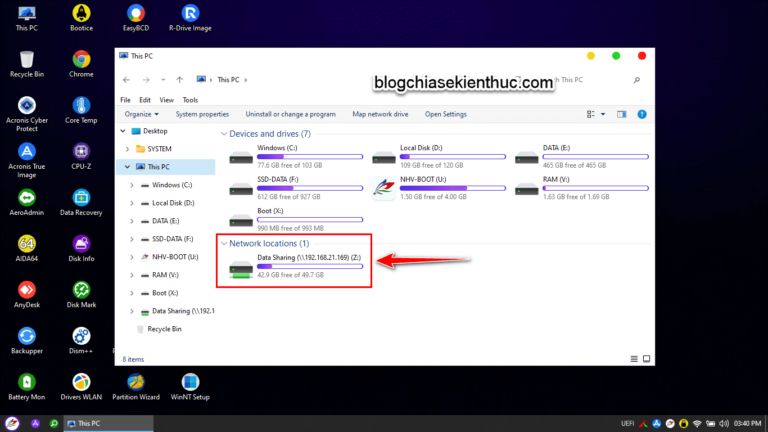Collapse the Devices and drives group
768x432 pixels.
click(x=224, y=134)
